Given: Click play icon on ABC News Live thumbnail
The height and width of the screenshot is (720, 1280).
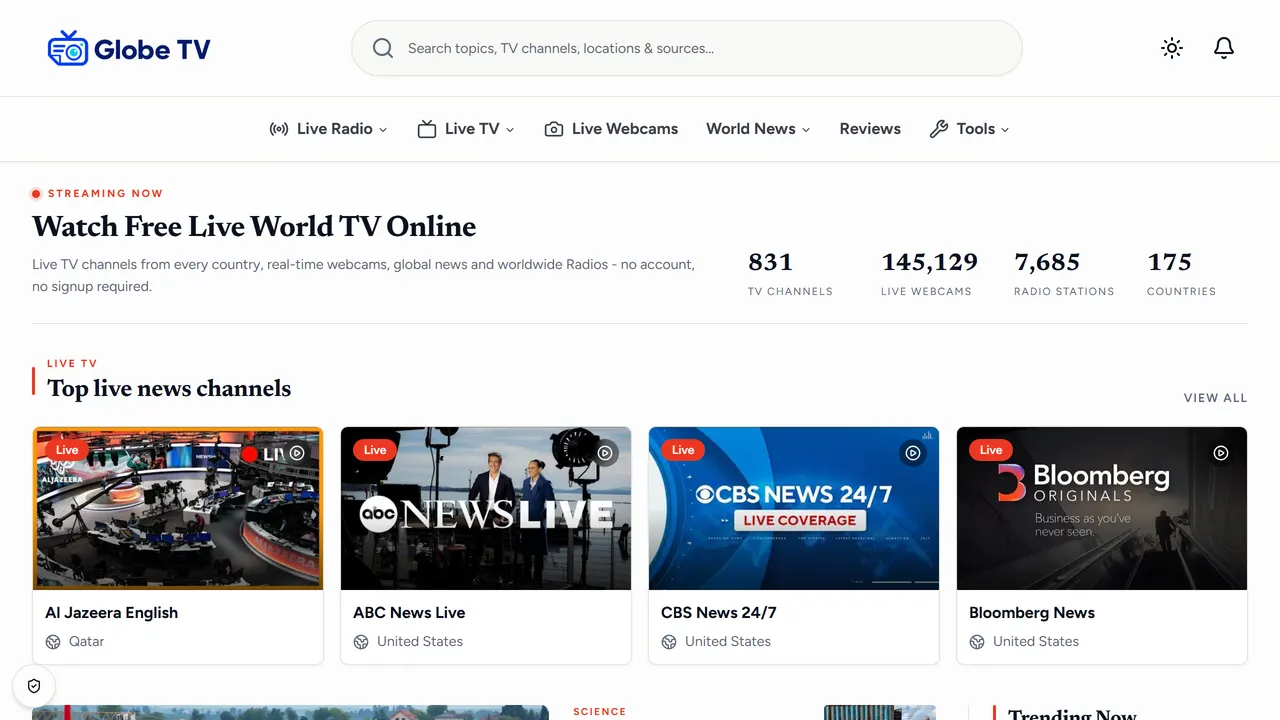Looking at the screenshot, I should 605,453.
